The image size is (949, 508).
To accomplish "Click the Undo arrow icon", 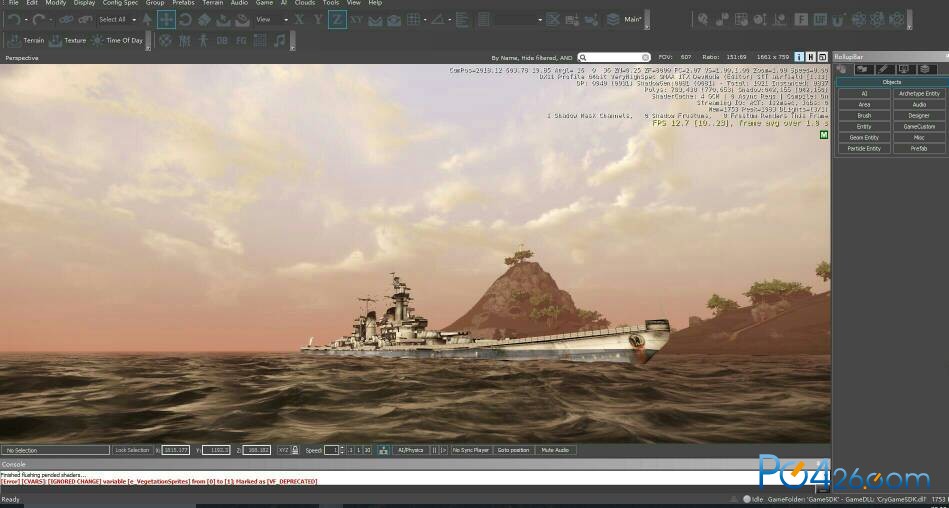I will click(14, 19).
